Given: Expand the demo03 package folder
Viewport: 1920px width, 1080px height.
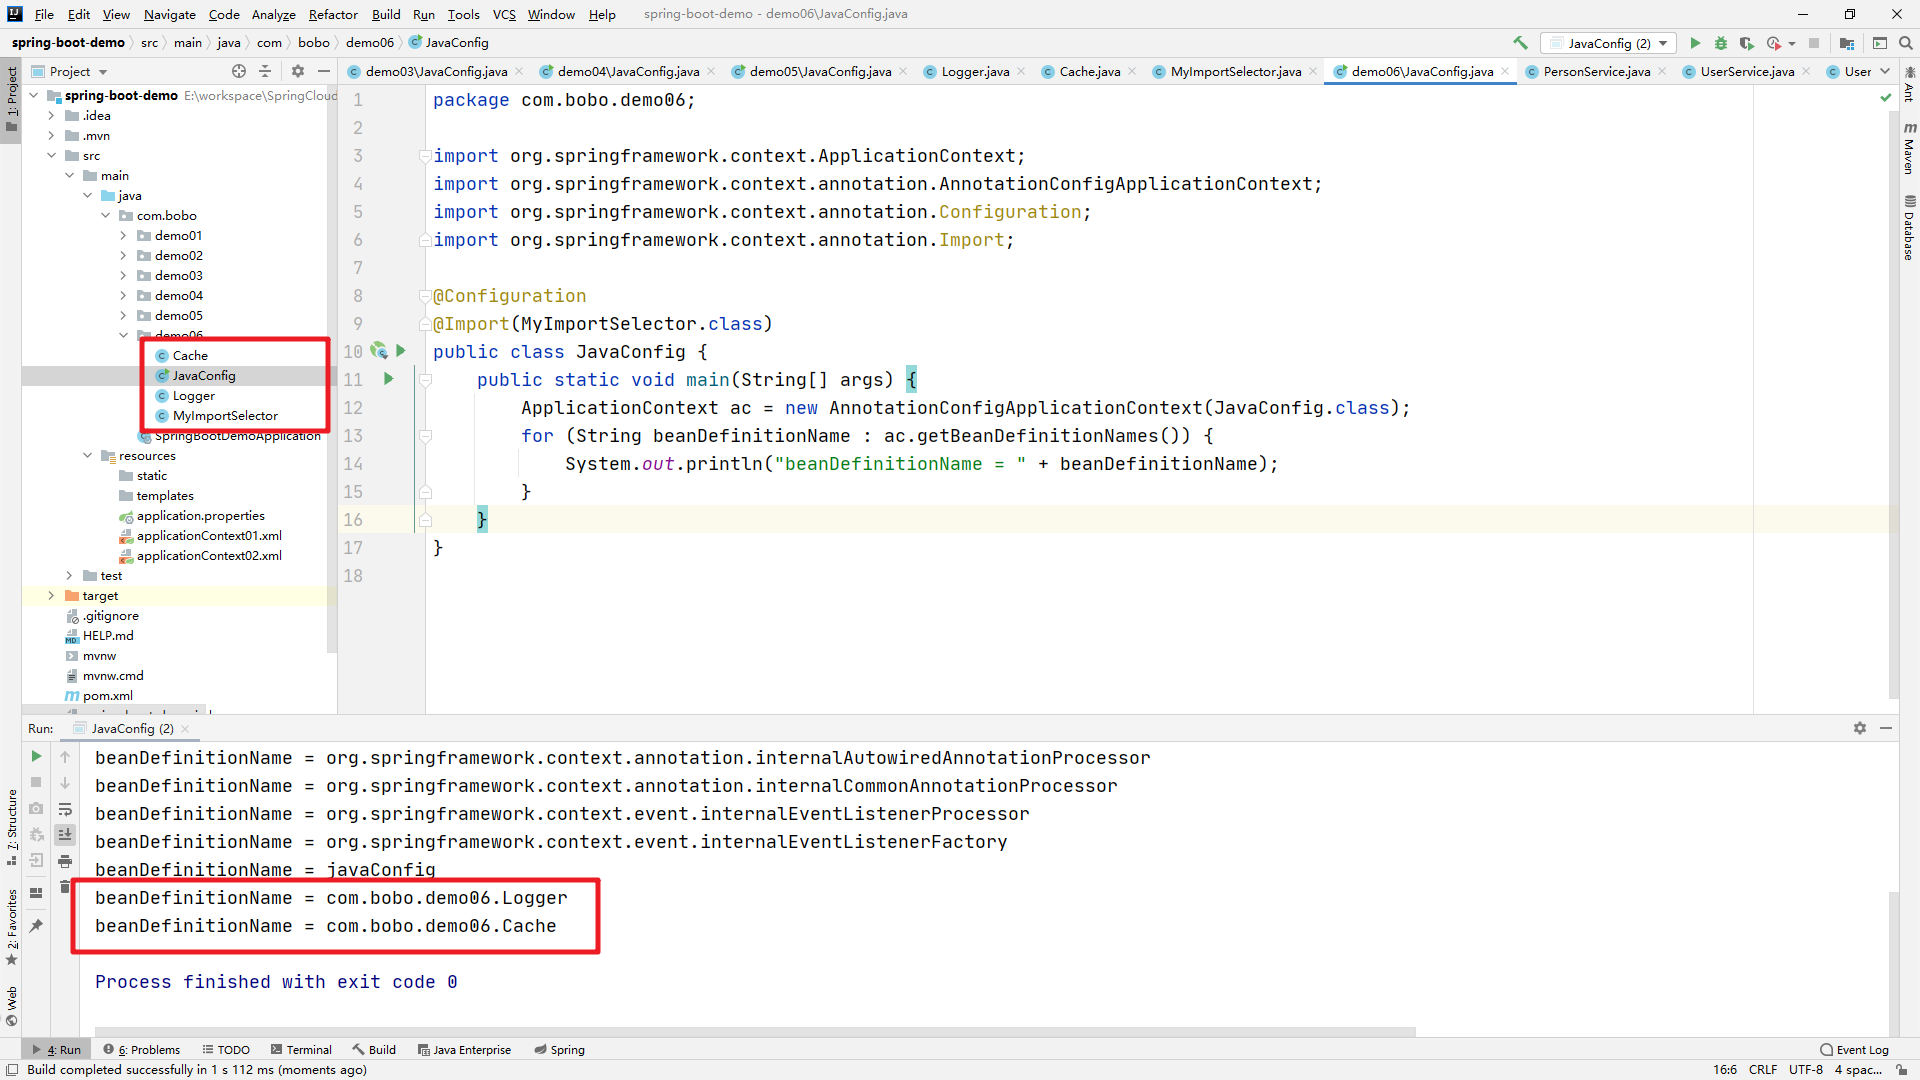Looking at the screenshot, I should (123, 276).
